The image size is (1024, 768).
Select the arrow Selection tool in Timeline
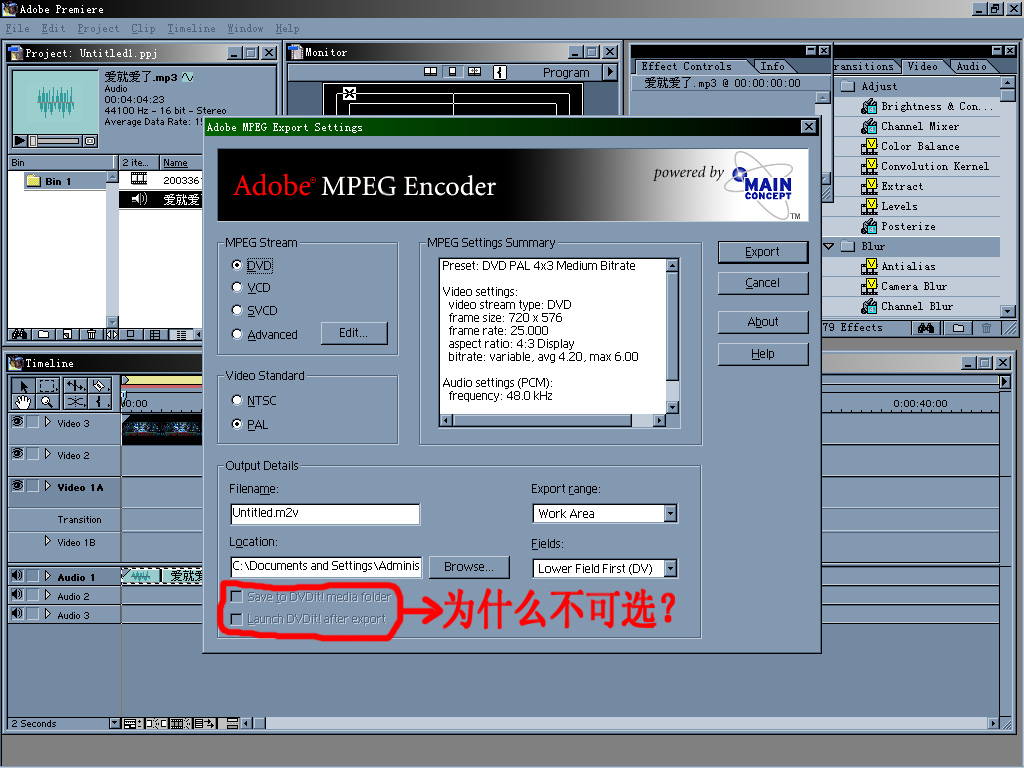tap(23, 385)
